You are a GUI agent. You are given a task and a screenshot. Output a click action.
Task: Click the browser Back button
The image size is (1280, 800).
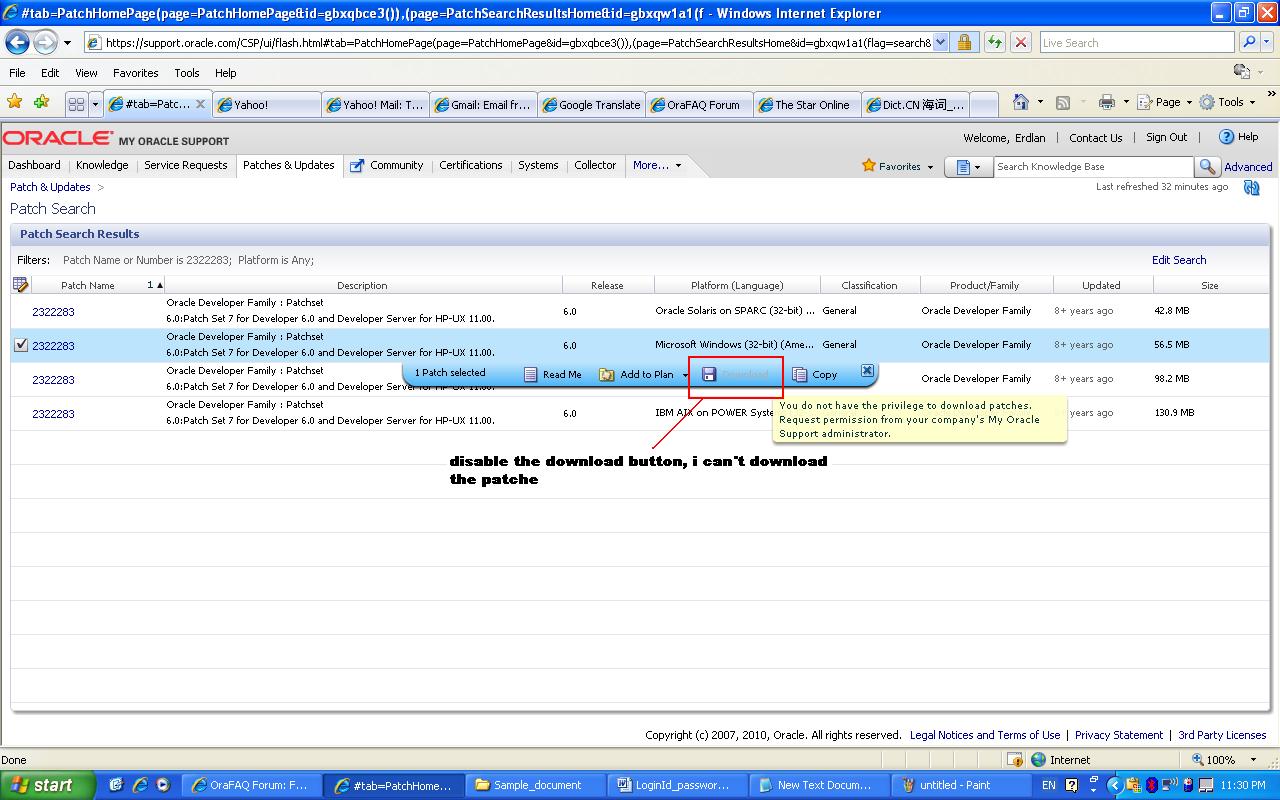tap(17, 42)
